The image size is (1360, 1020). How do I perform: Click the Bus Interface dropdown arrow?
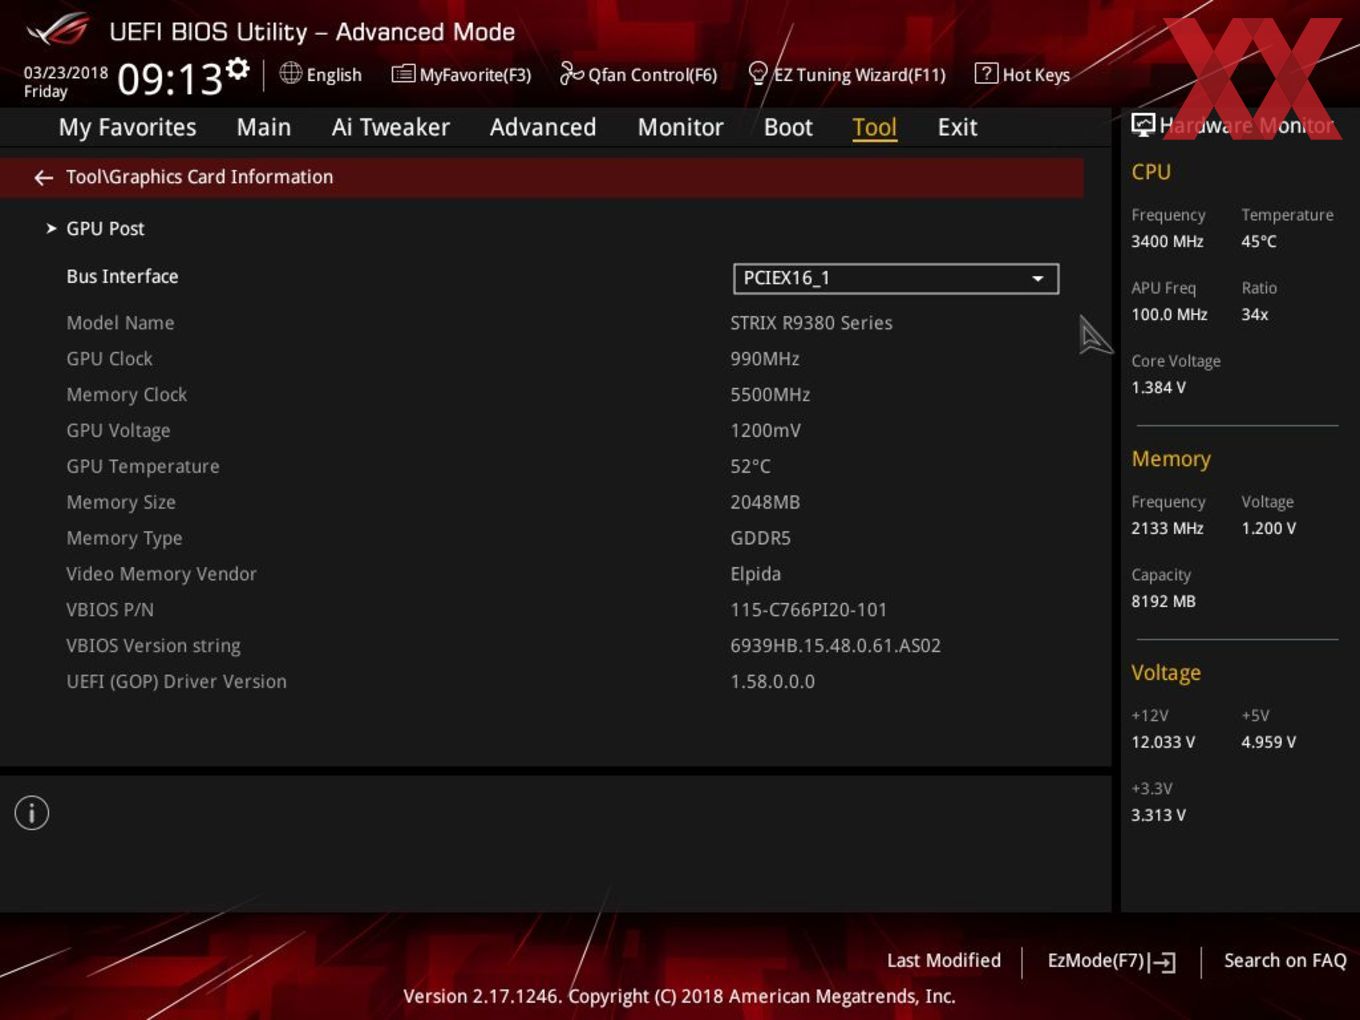(x=1038, y=279)
